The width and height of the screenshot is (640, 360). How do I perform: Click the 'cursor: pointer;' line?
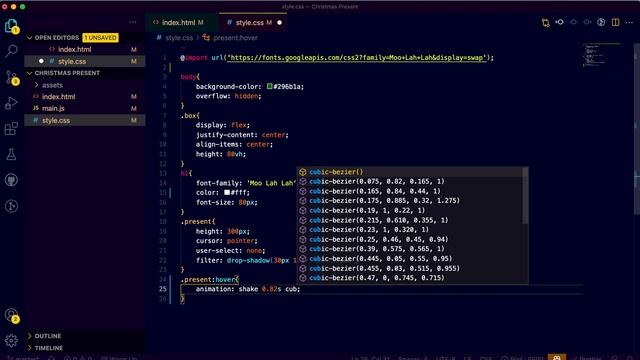(x=227, y=241)
